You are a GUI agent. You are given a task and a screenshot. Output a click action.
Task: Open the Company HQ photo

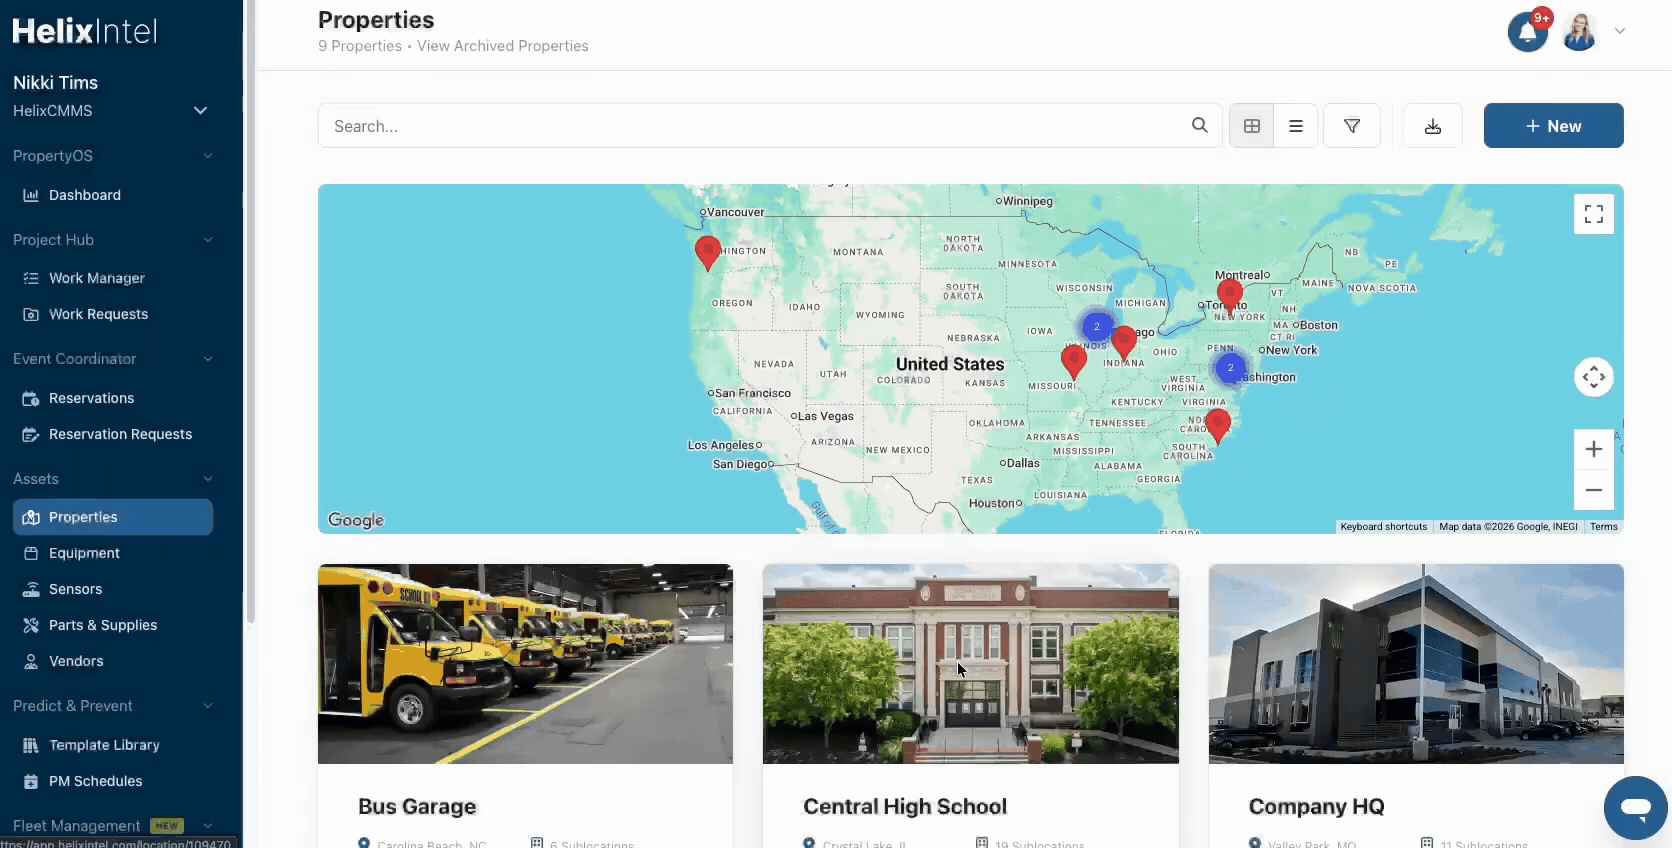(1416, 664)
